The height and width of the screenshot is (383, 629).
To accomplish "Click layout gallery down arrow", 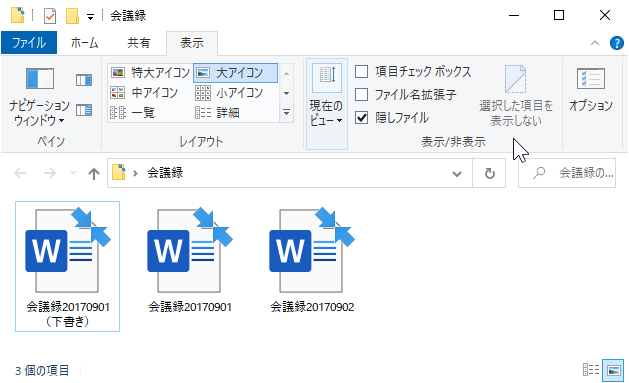I will pos(286,93).
